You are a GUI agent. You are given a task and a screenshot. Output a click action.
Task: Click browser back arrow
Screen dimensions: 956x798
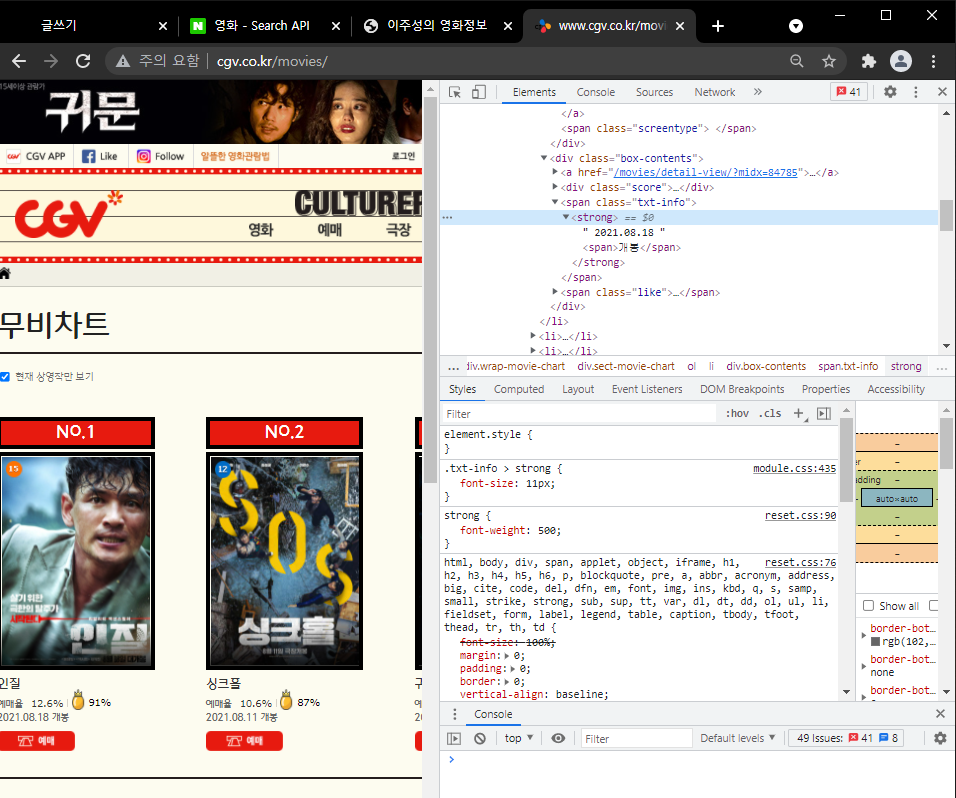click(x=20, y=61)
